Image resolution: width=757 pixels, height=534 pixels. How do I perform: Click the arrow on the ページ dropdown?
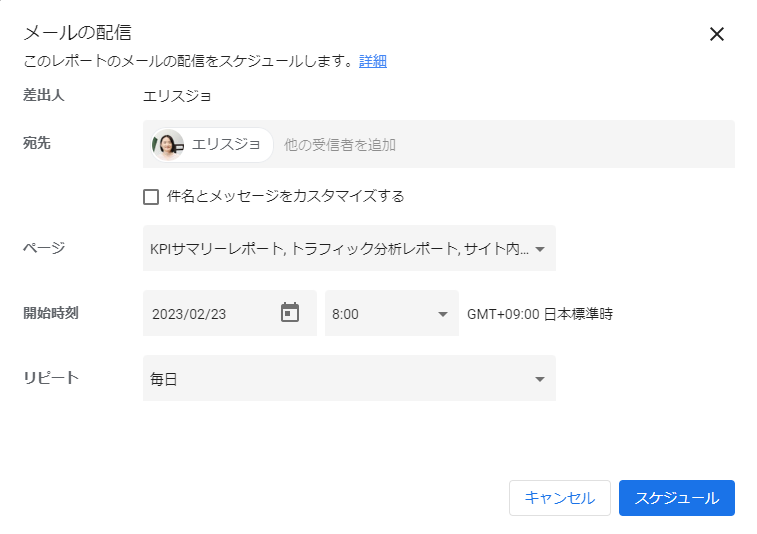[540, 249]
